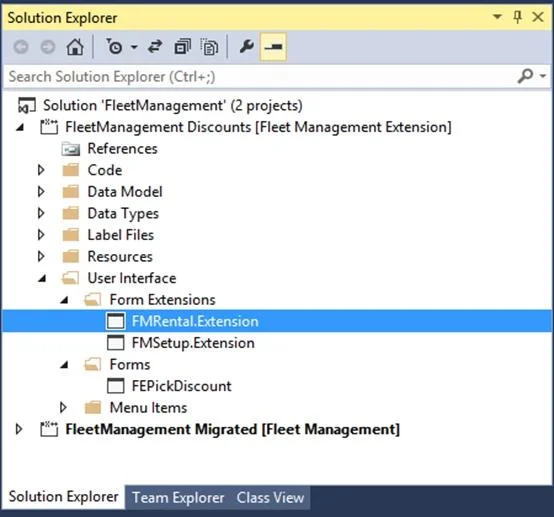Click the Collapse All icon
The image size is (554, 517).
[183, 47]
